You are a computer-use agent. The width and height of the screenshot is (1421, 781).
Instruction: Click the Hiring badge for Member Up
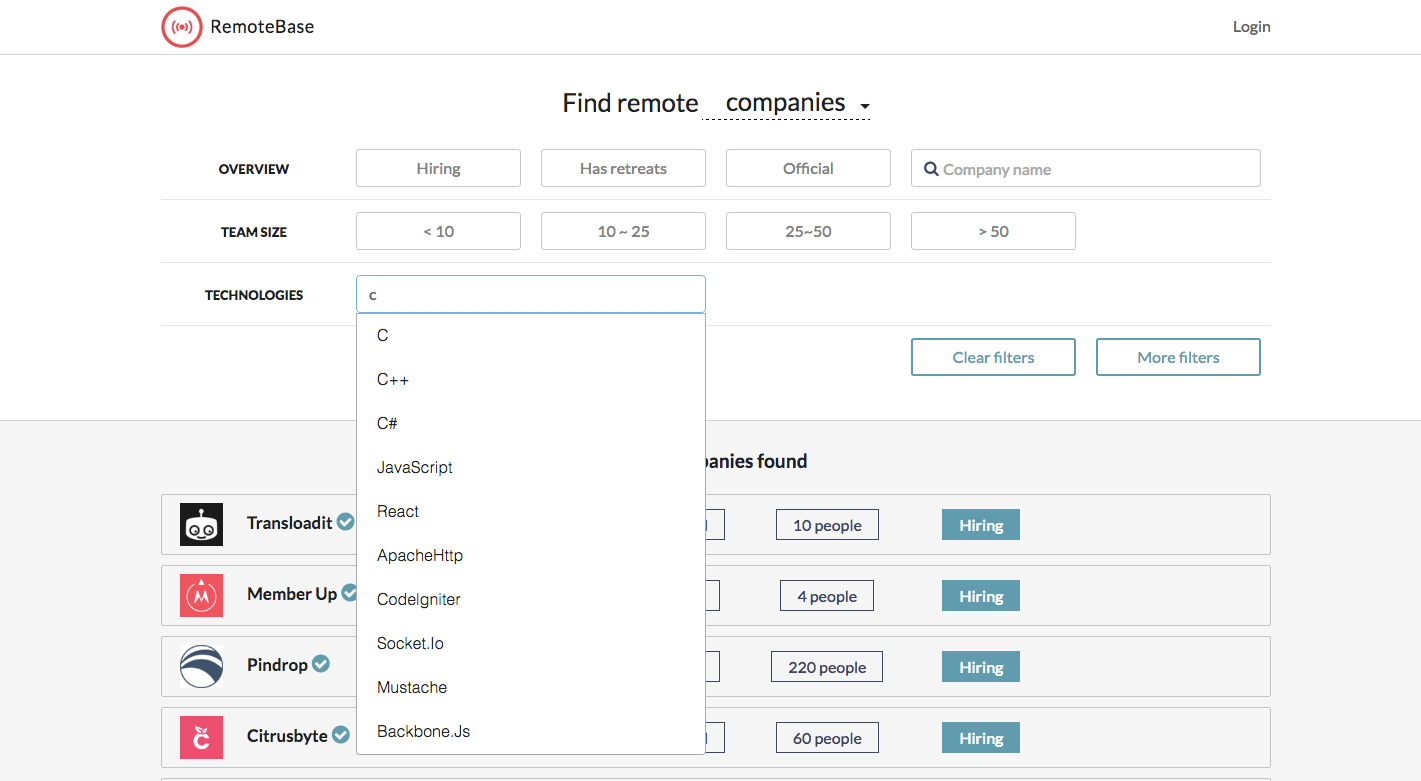[981, 596]
